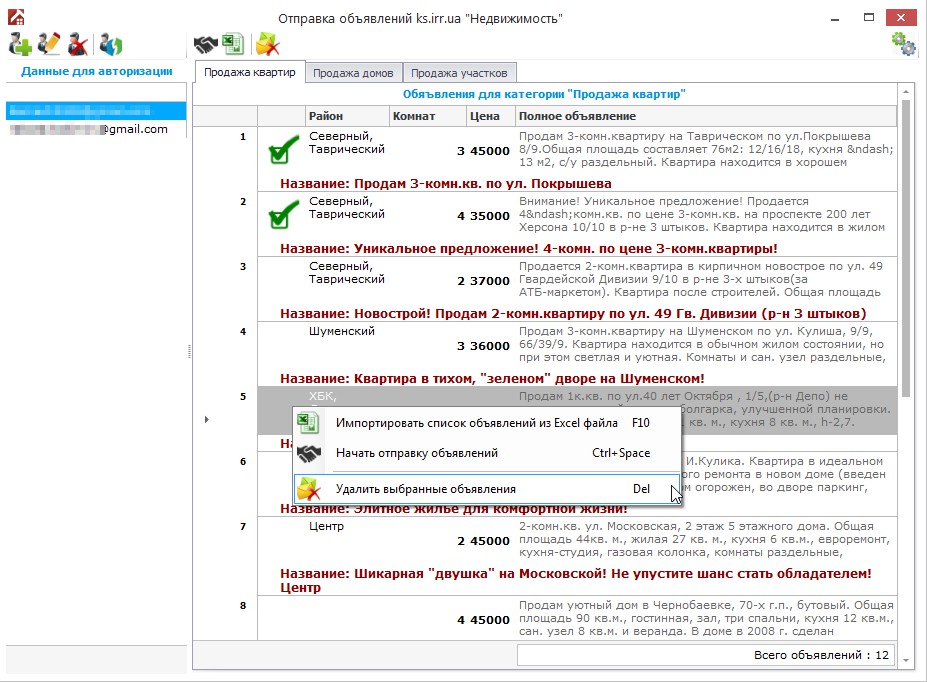This screenshot has width=927, height=682.
Task: Select price cell 36000 in row 4
Action: 490,346
